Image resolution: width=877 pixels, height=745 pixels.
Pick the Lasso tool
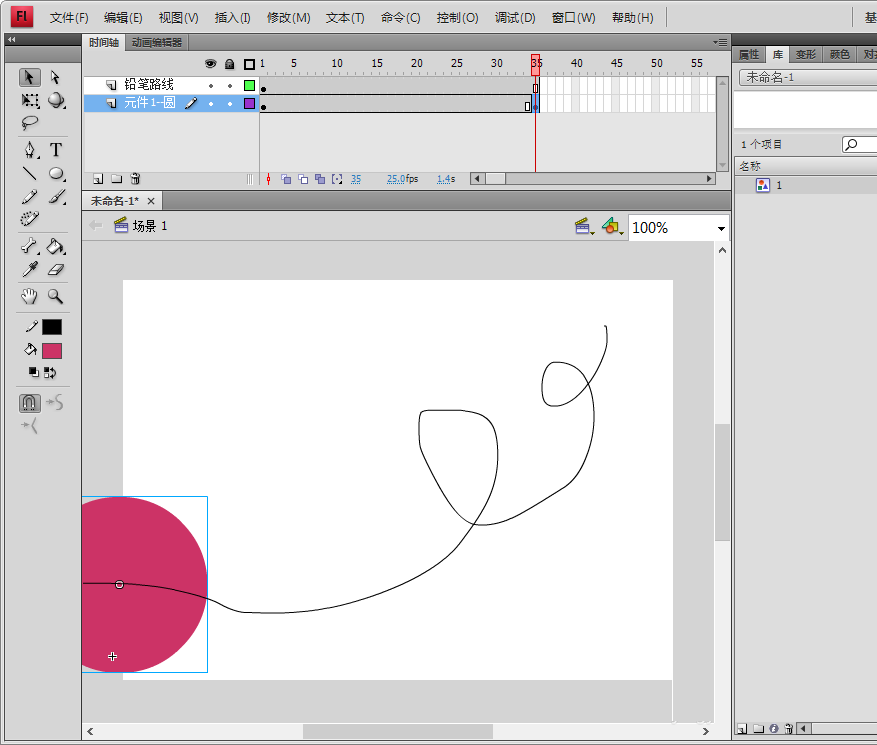tap(30, 123)
